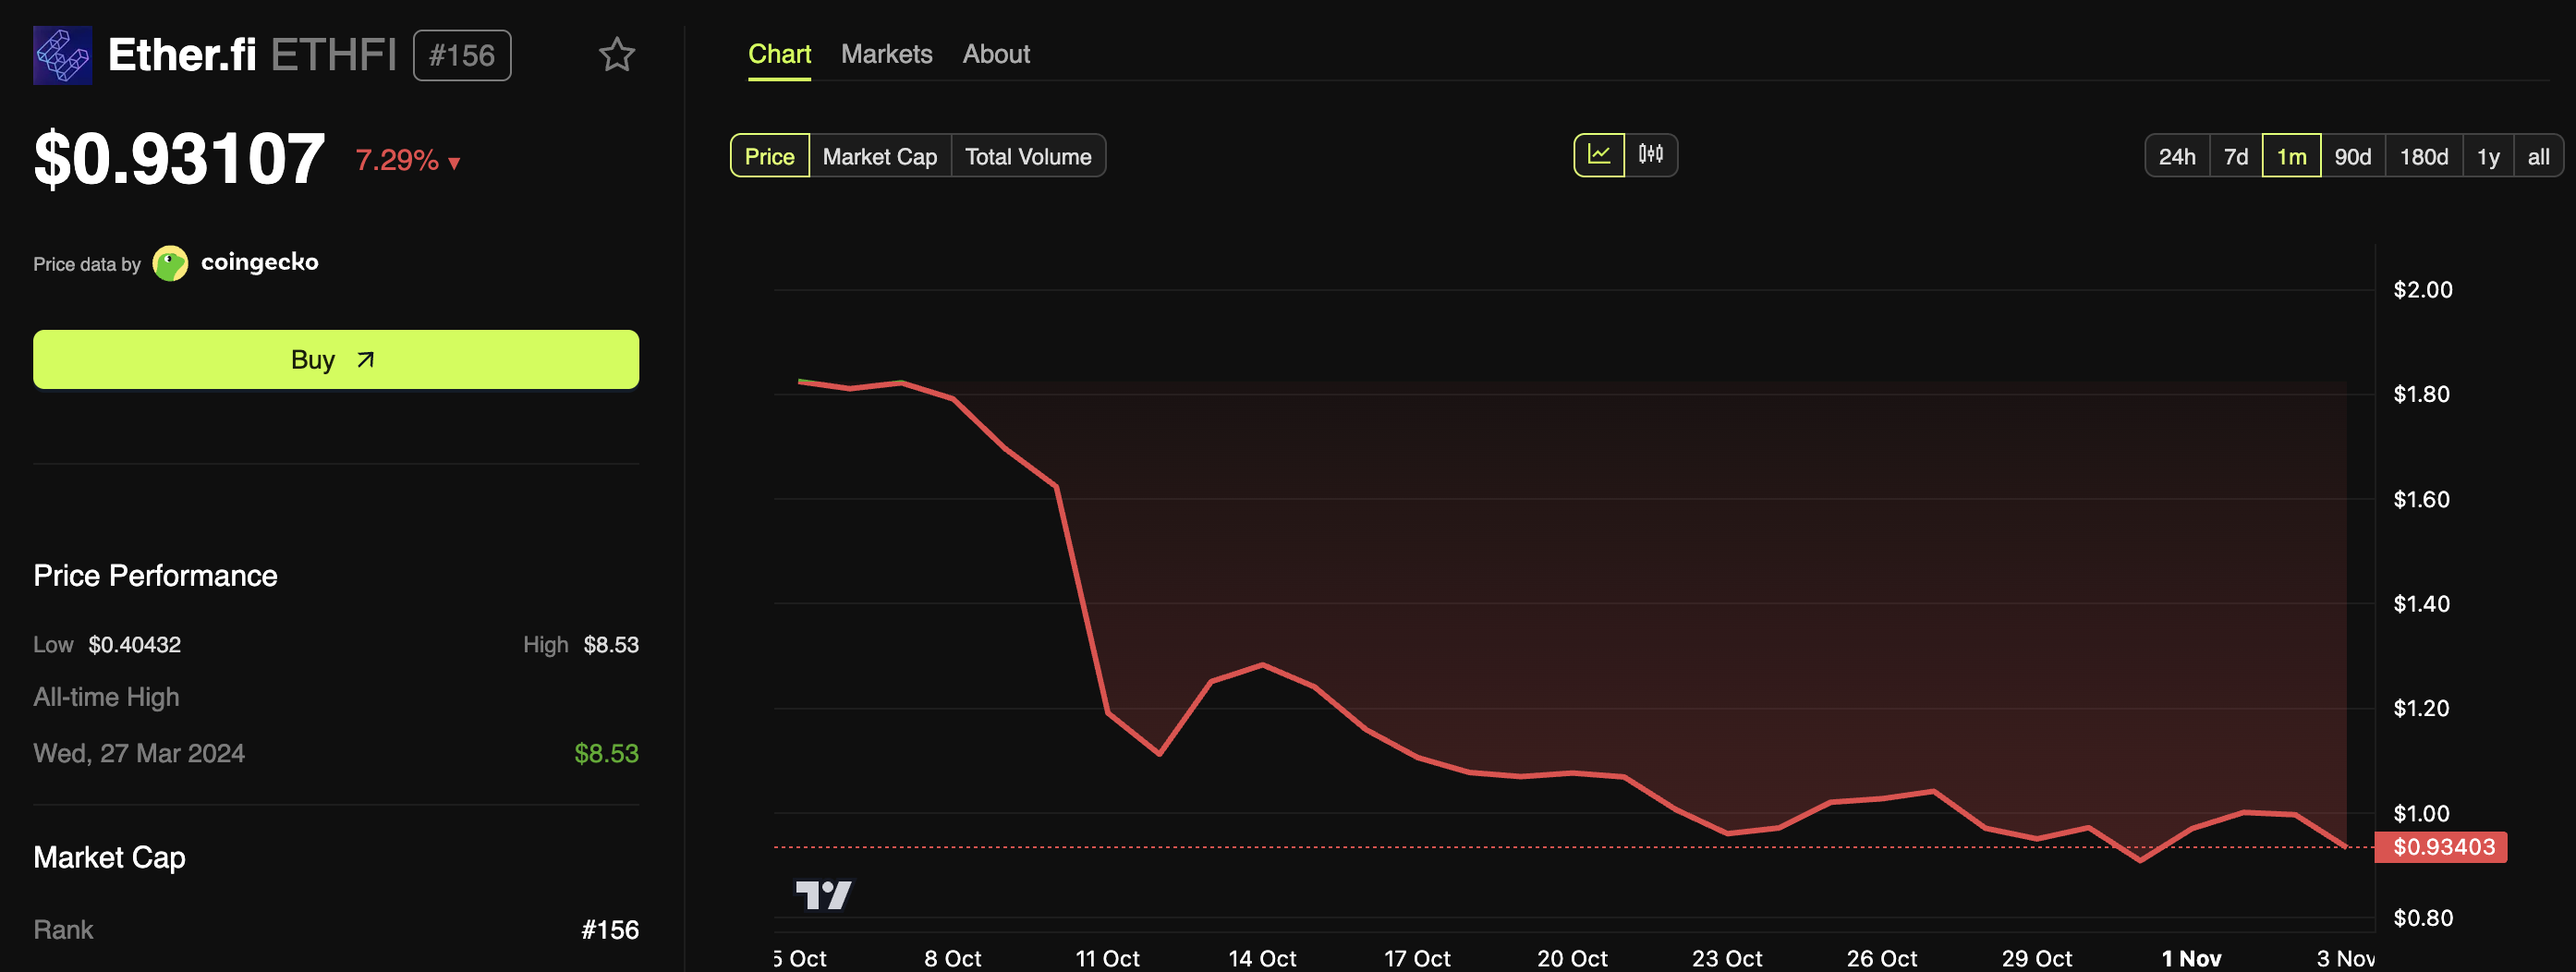
Task: Click the 7.29% price change text
Action: tap(397, 160)
